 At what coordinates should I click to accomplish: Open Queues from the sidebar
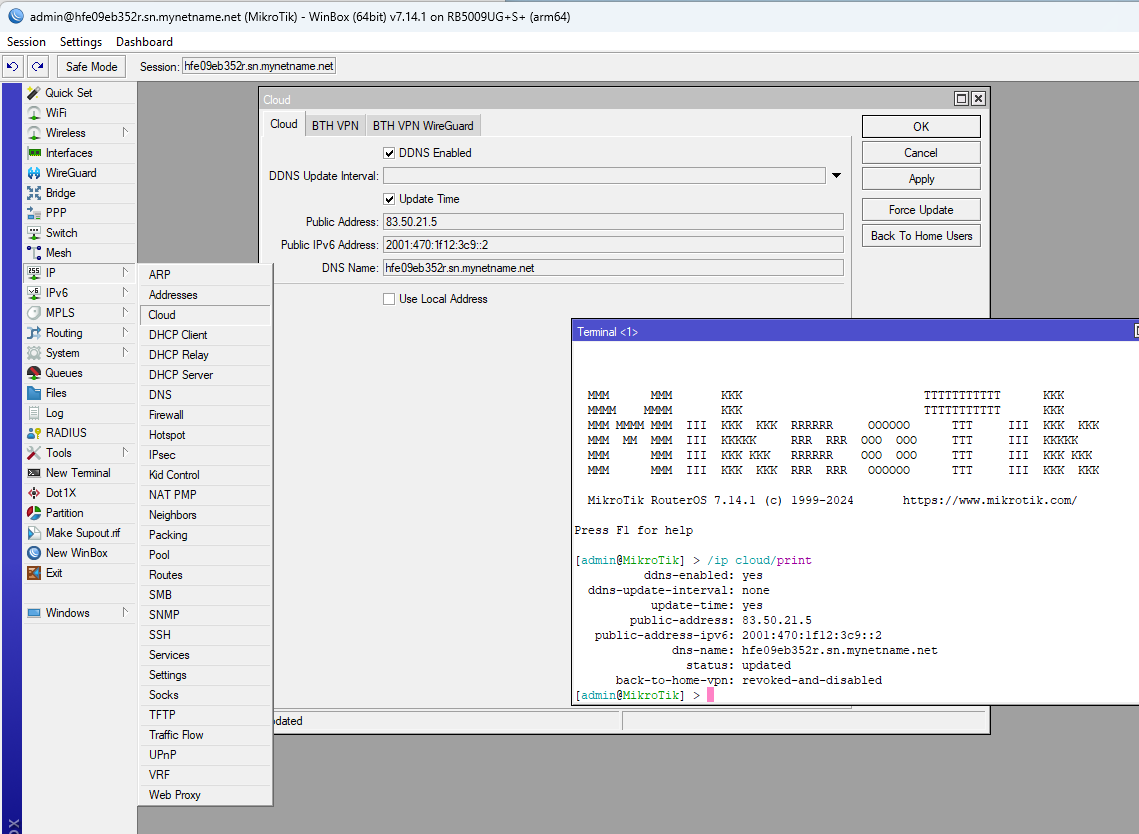point(64,373)
